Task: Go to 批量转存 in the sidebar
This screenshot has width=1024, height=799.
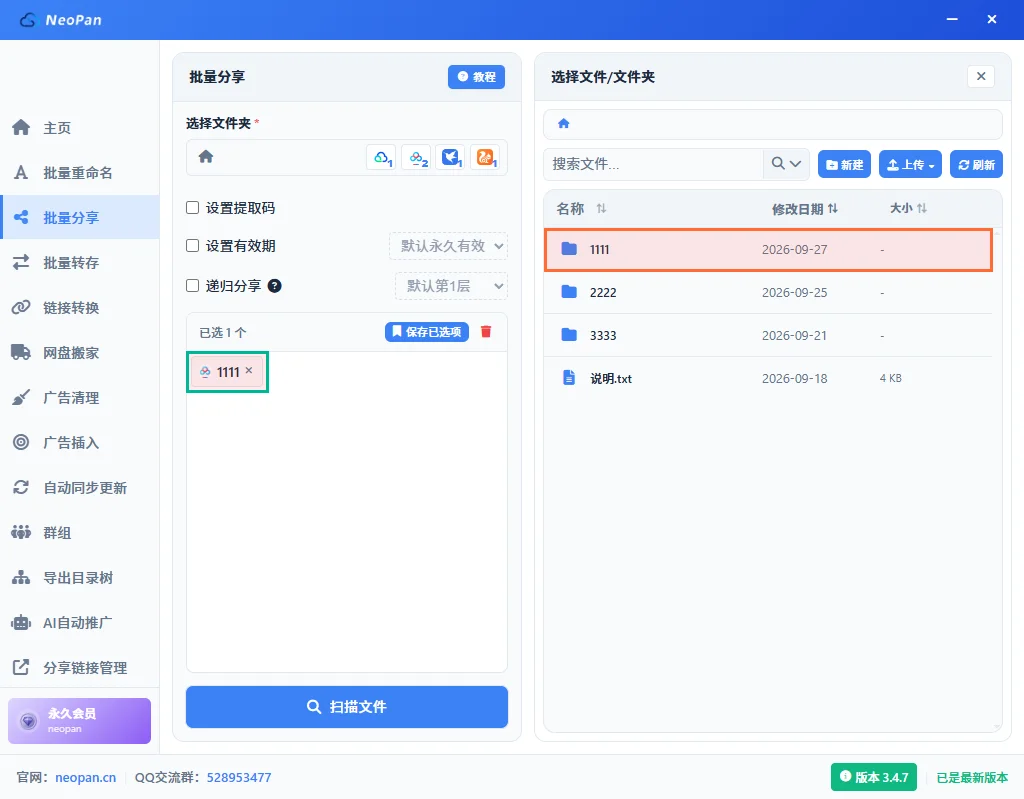Action: (x=80, y=263)
